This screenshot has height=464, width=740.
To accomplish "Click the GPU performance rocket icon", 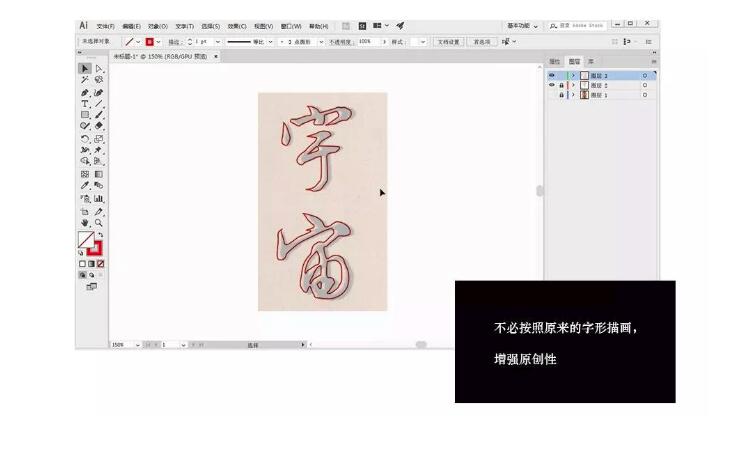I will point(400,25).
